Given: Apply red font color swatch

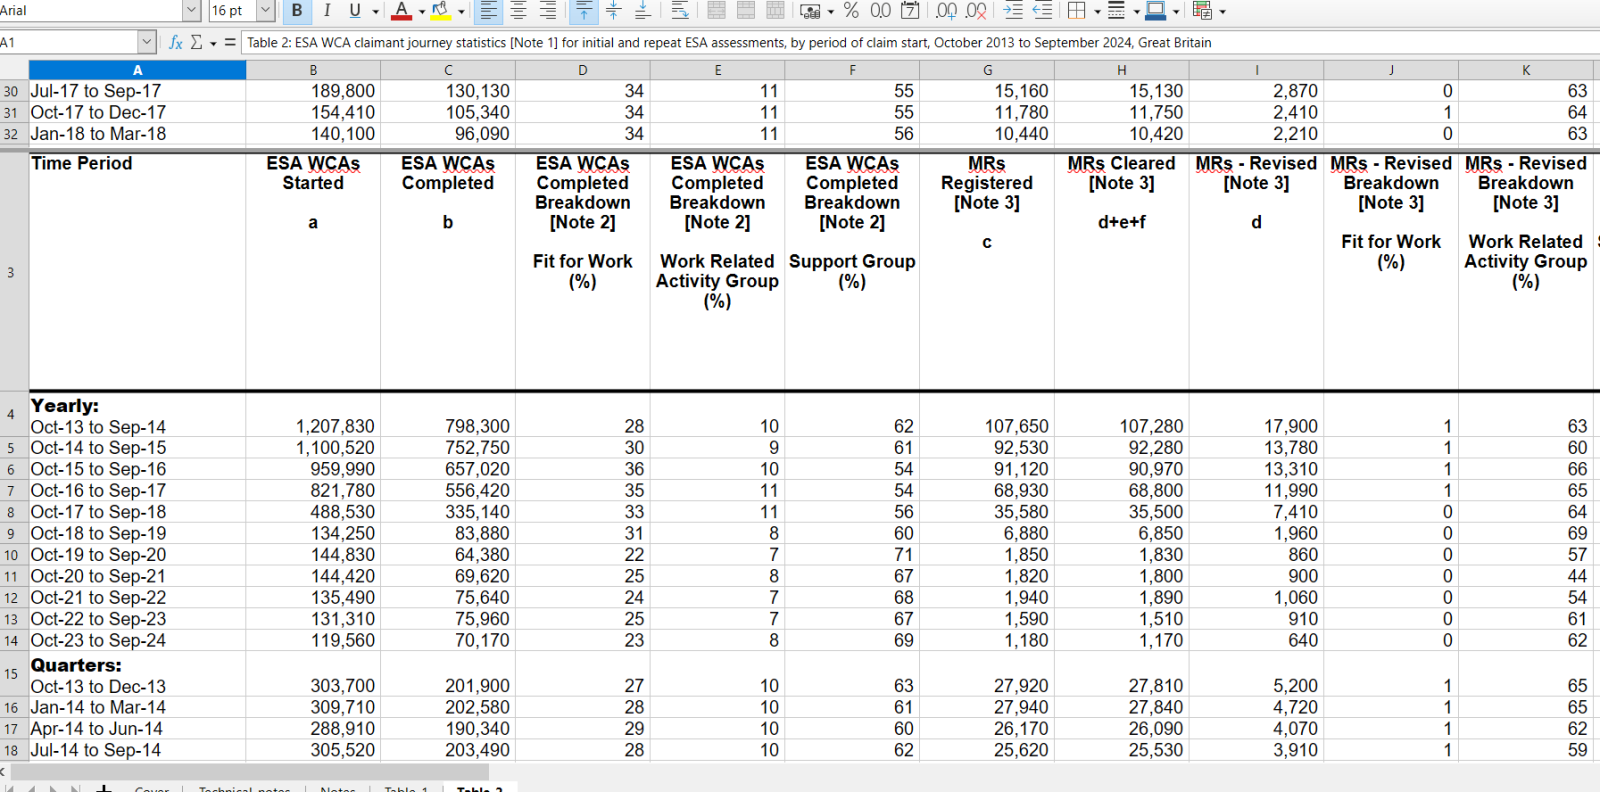Looking at the screenshot, I should [x=401, y=11].
